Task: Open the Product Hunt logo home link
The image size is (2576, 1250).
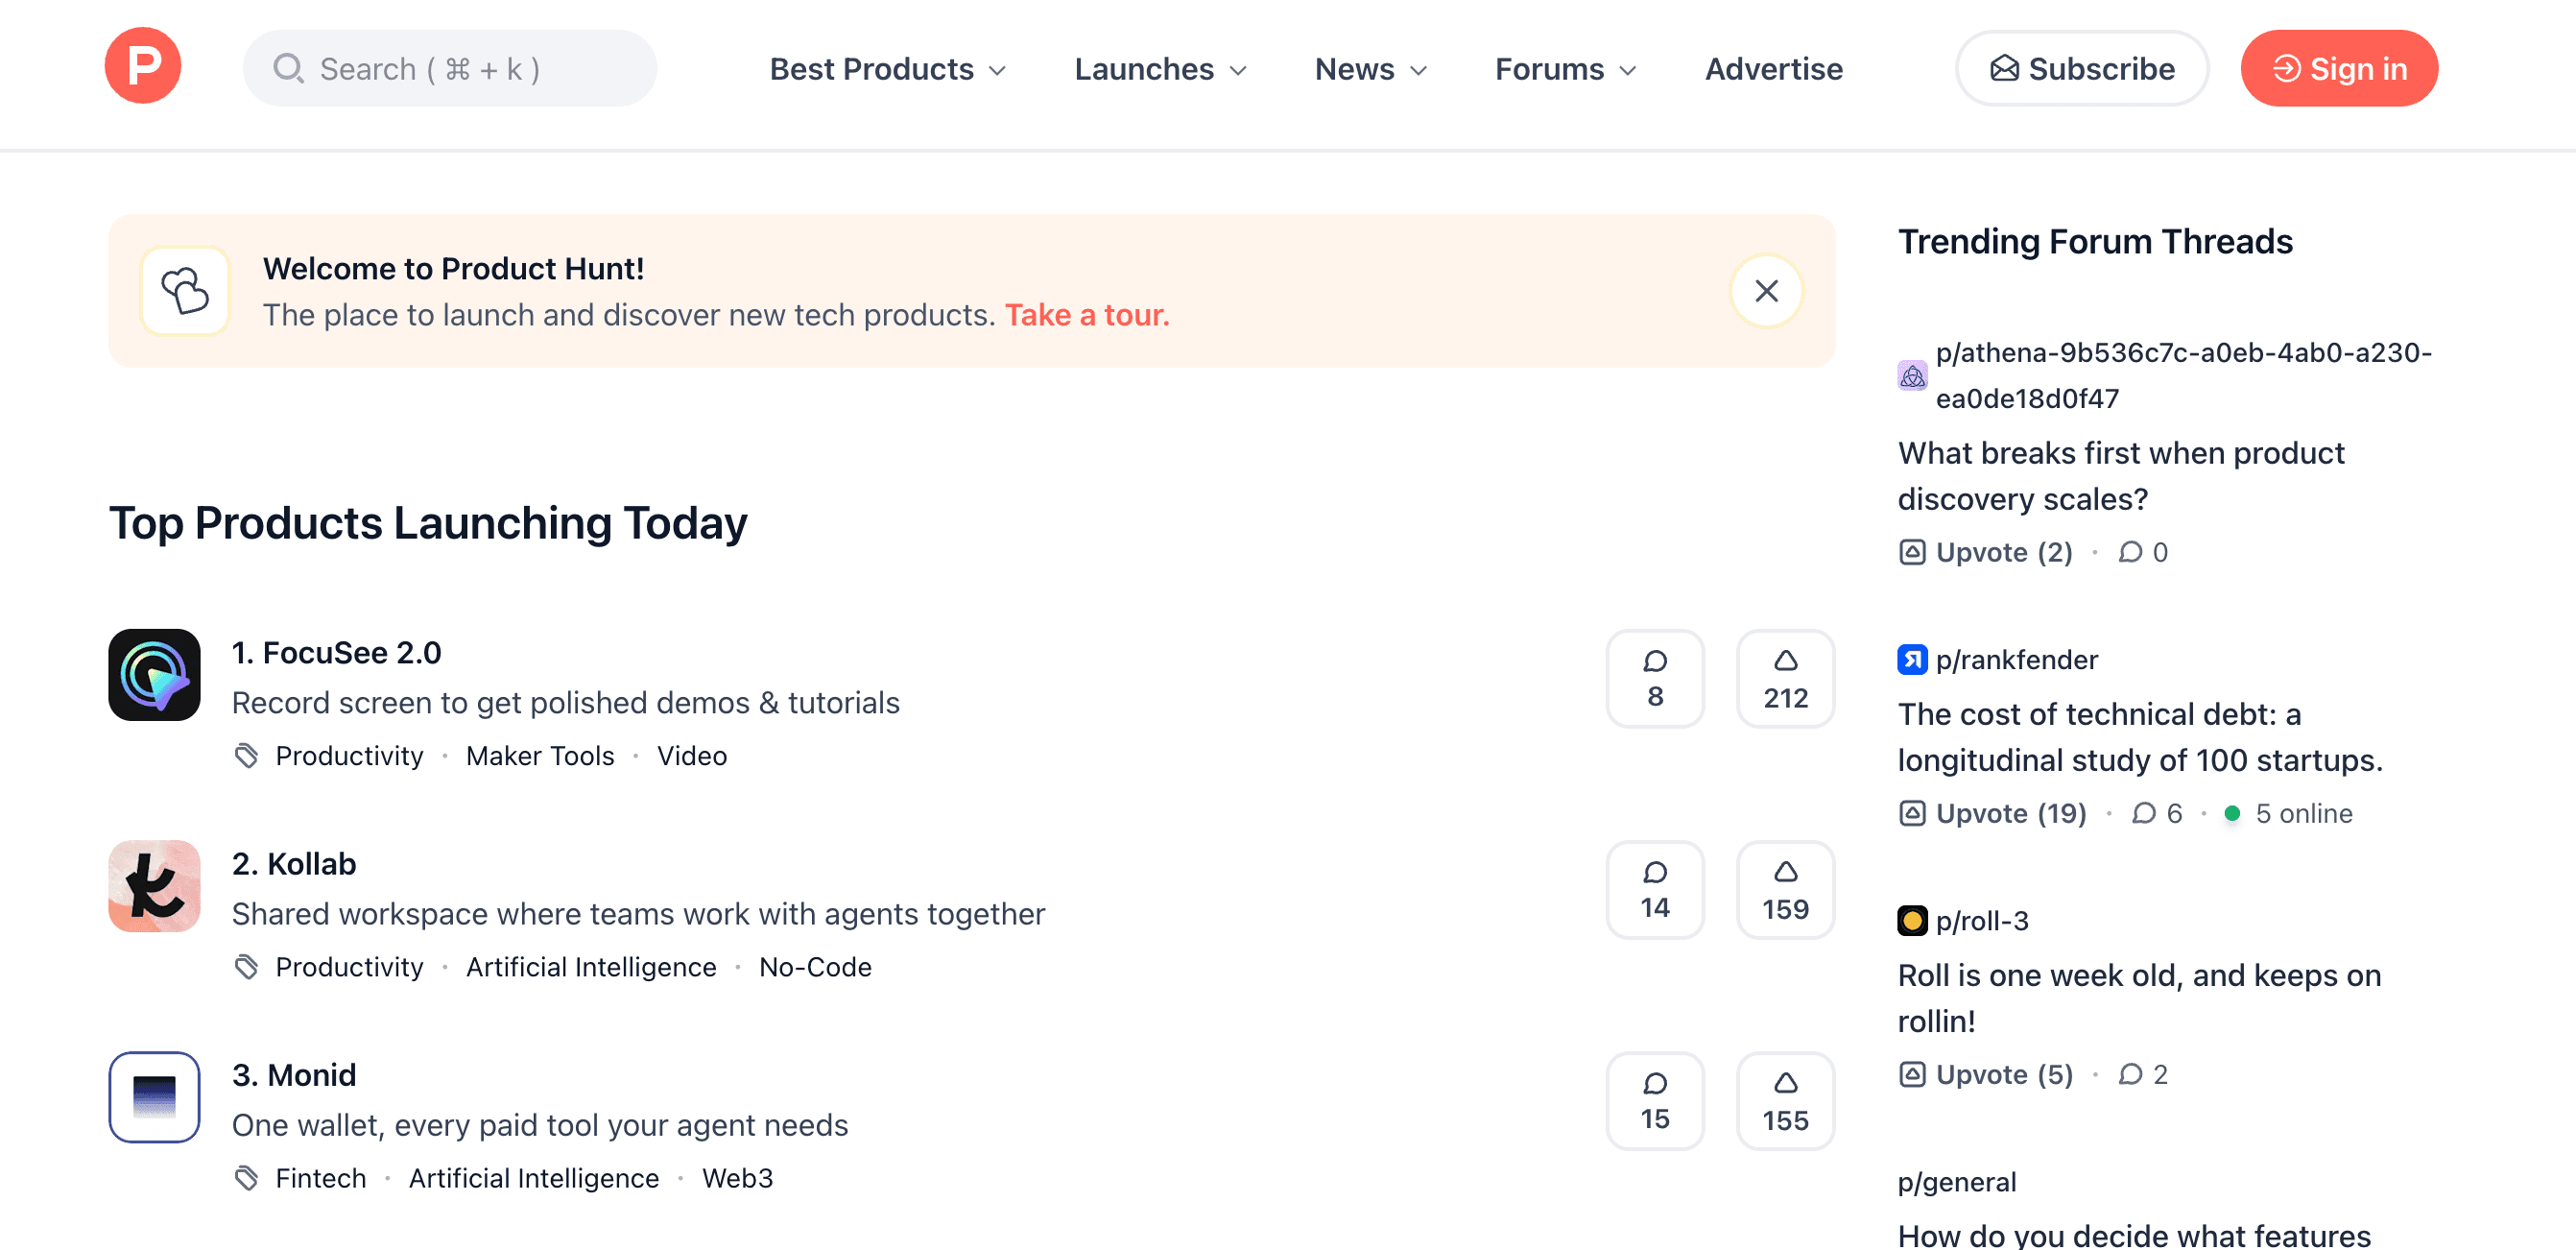Action: pos(143,66)
